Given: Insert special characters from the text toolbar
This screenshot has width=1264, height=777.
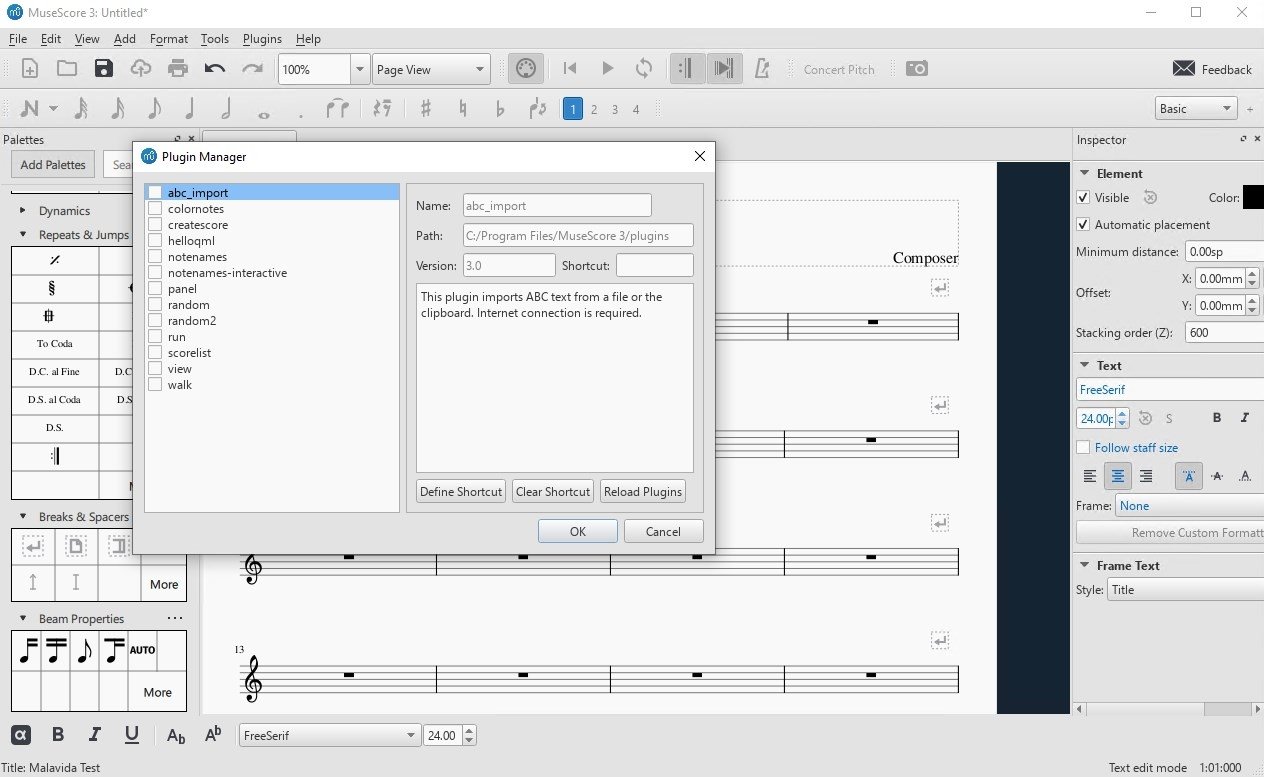Looking at the screenshot, I should (21, 735).
